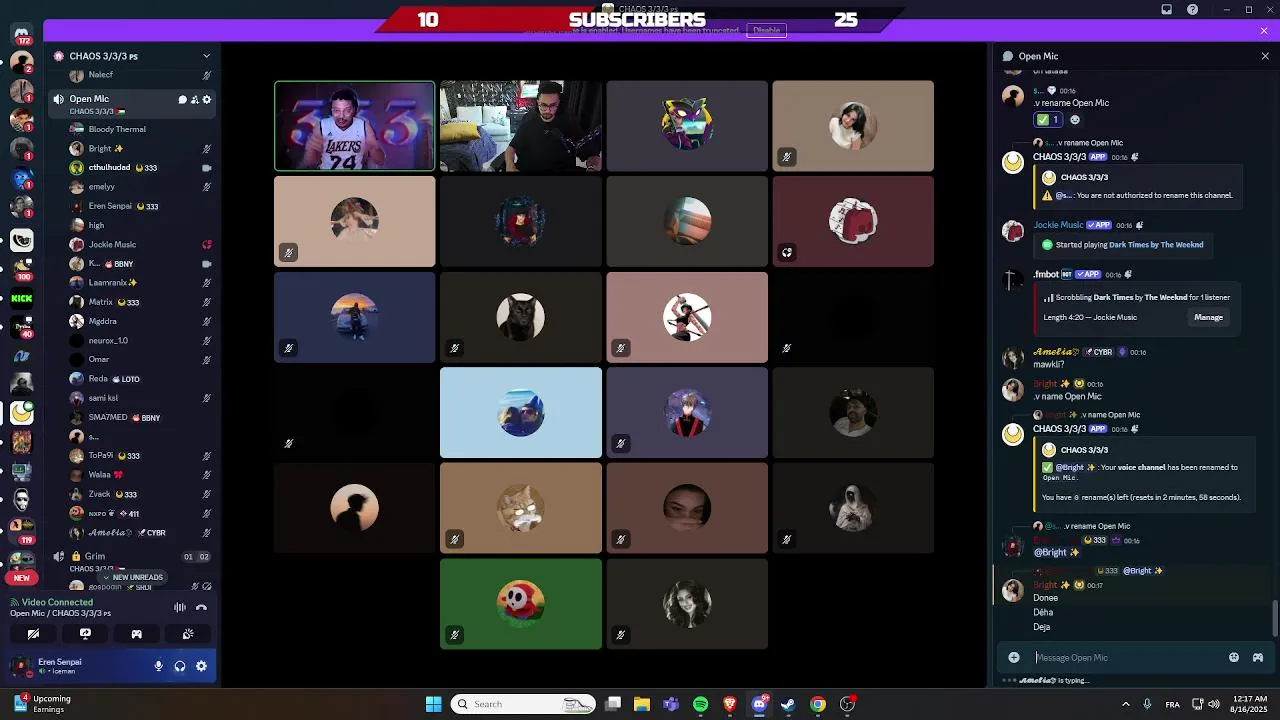Screen dimensions: 1280x720
Task: Start screen sharing from voice panel
Action: [x=85, y=634]
